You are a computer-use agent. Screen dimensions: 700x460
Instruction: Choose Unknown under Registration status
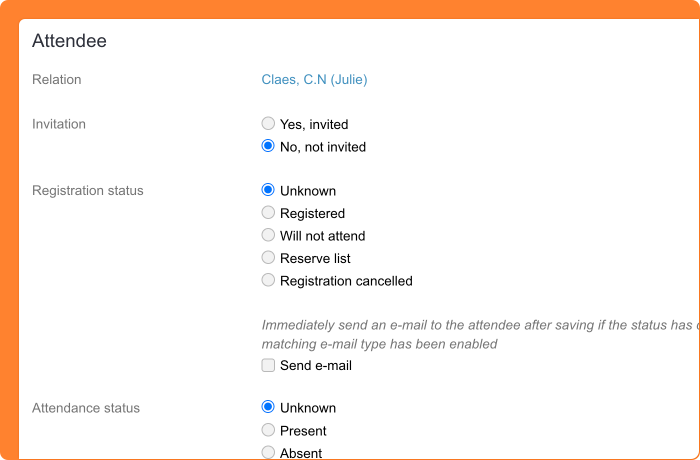point(268,190)
